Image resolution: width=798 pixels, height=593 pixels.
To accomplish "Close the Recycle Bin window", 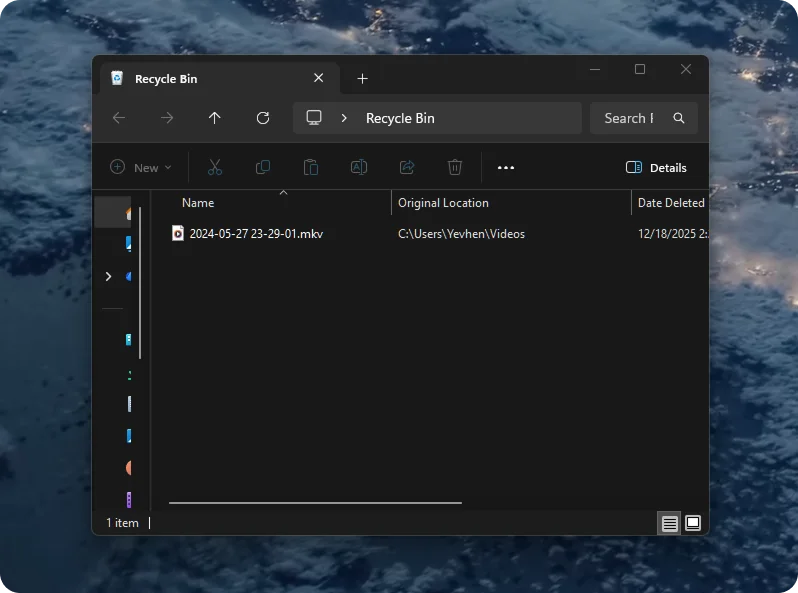I will 686,69.
